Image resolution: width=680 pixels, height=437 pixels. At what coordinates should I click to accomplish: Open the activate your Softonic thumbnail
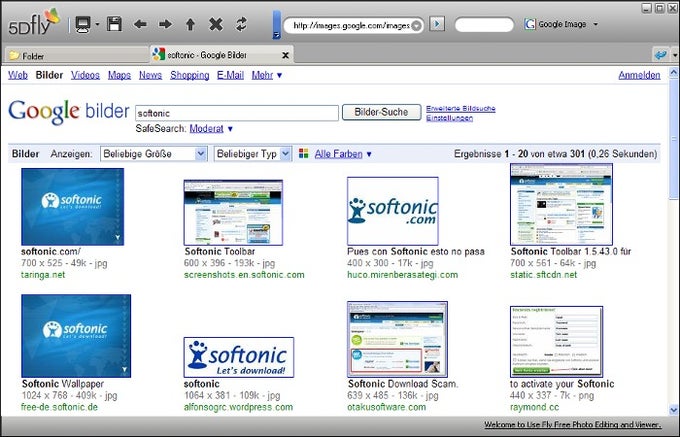(556, 342)
